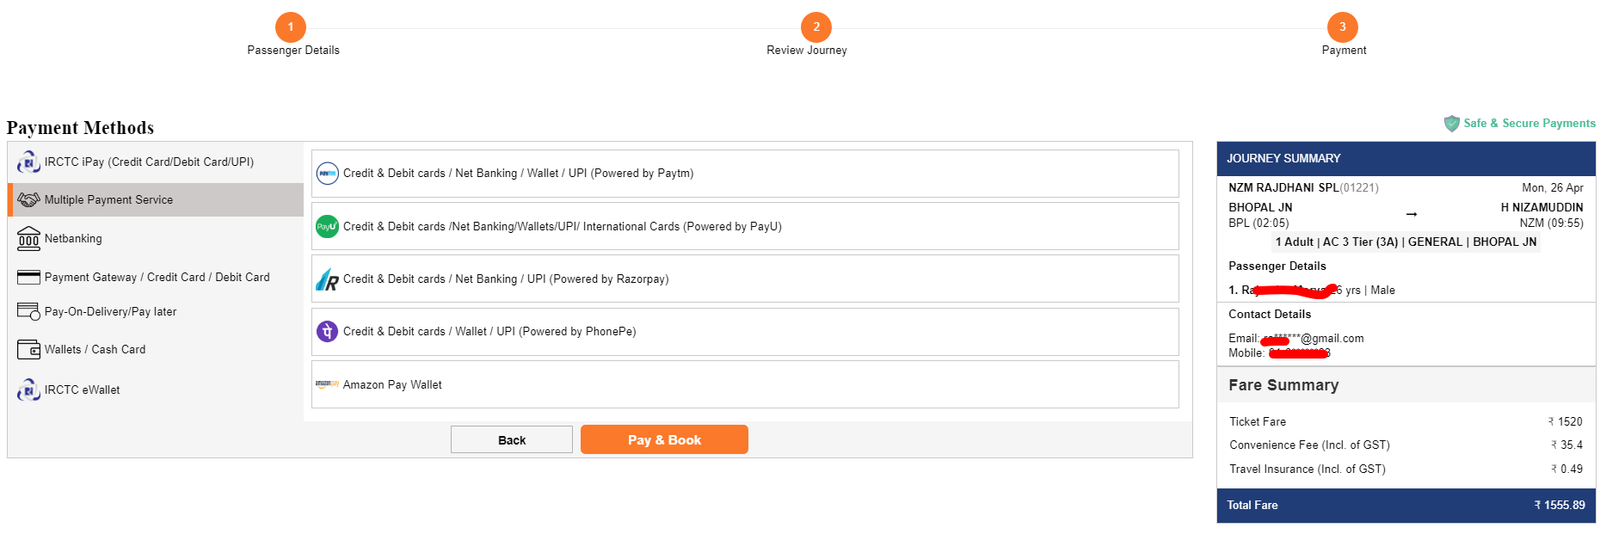Click the Wallets / Cash Card icon
The width and height of the screenshot is (1600, 539).
[28, 350]
